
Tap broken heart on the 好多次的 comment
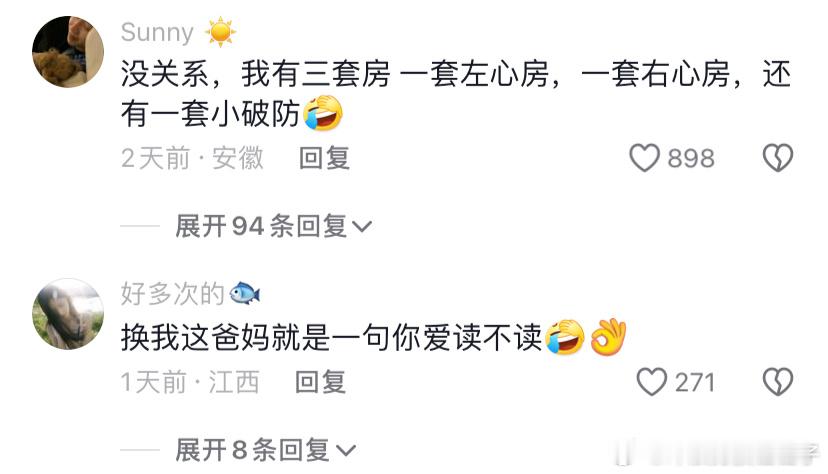tap(778, 382)
